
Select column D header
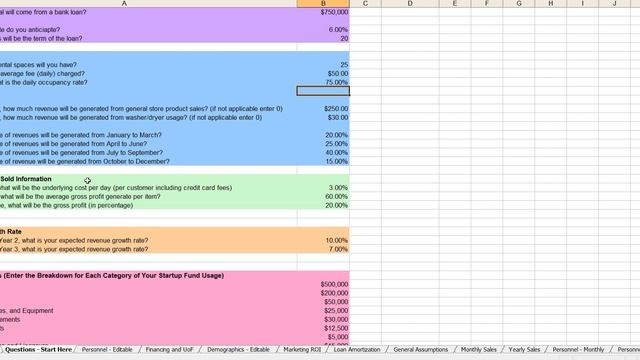click(410, 3)
